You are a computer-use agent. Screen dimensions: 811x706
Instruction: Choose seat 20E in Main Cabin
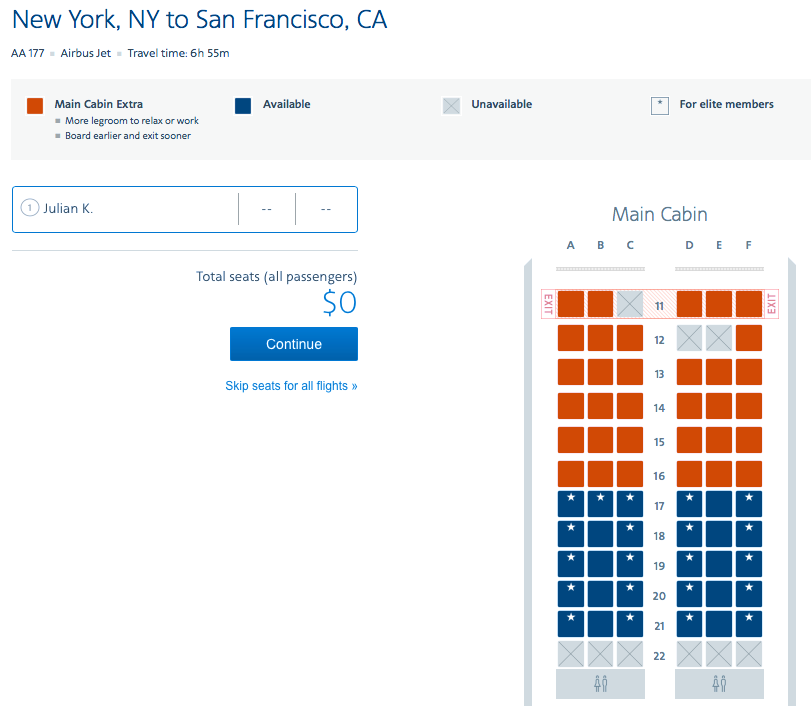718,594
